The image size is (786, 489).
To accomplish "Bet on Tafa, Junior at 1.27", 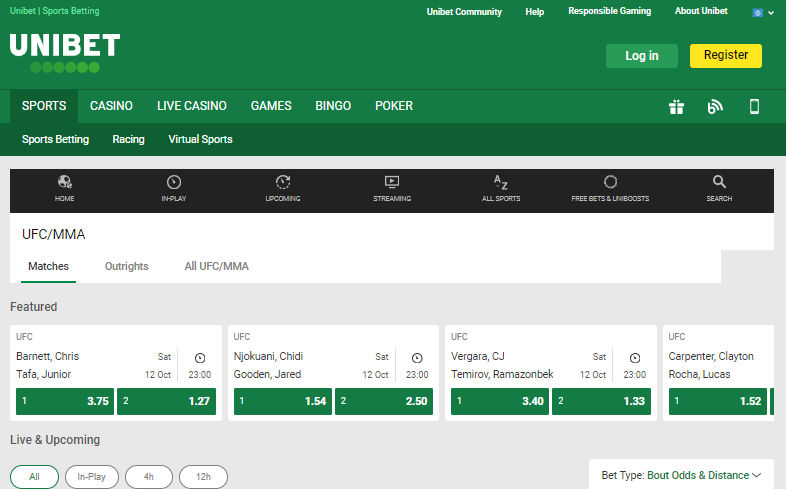I will click(167, 401).
